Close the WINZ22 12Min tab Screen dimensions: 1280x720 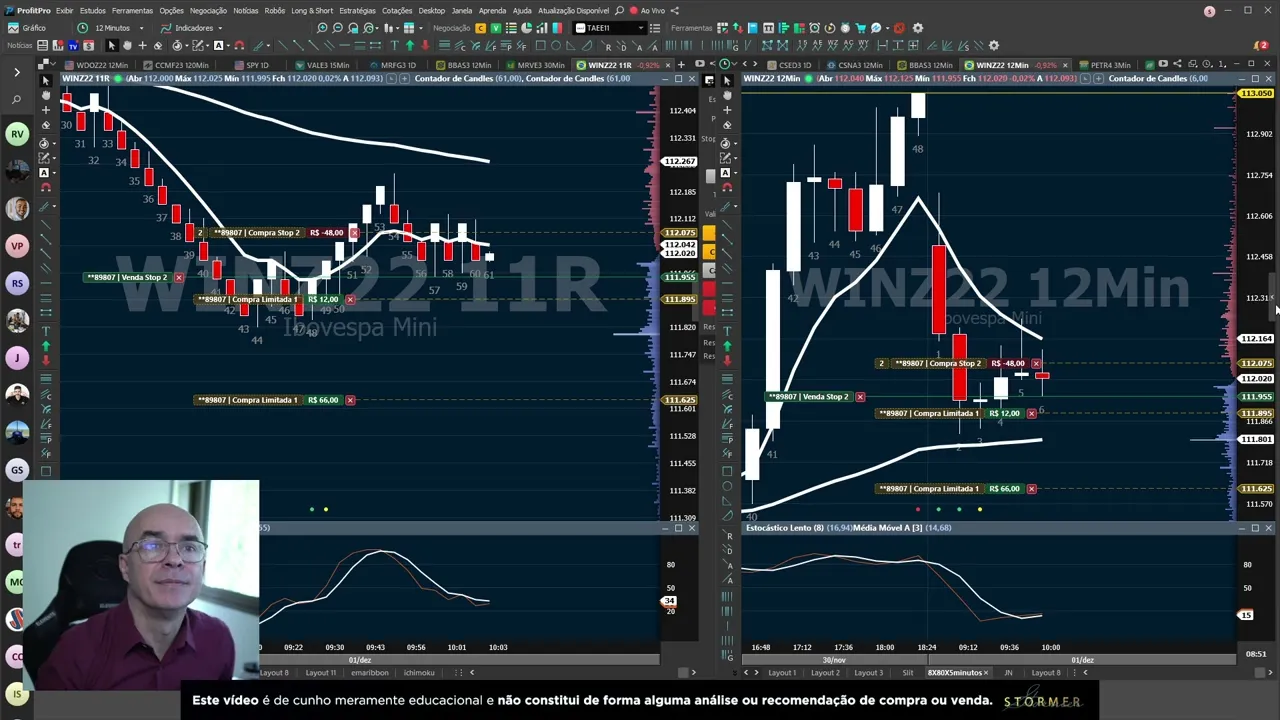[x=1065, y=65]
